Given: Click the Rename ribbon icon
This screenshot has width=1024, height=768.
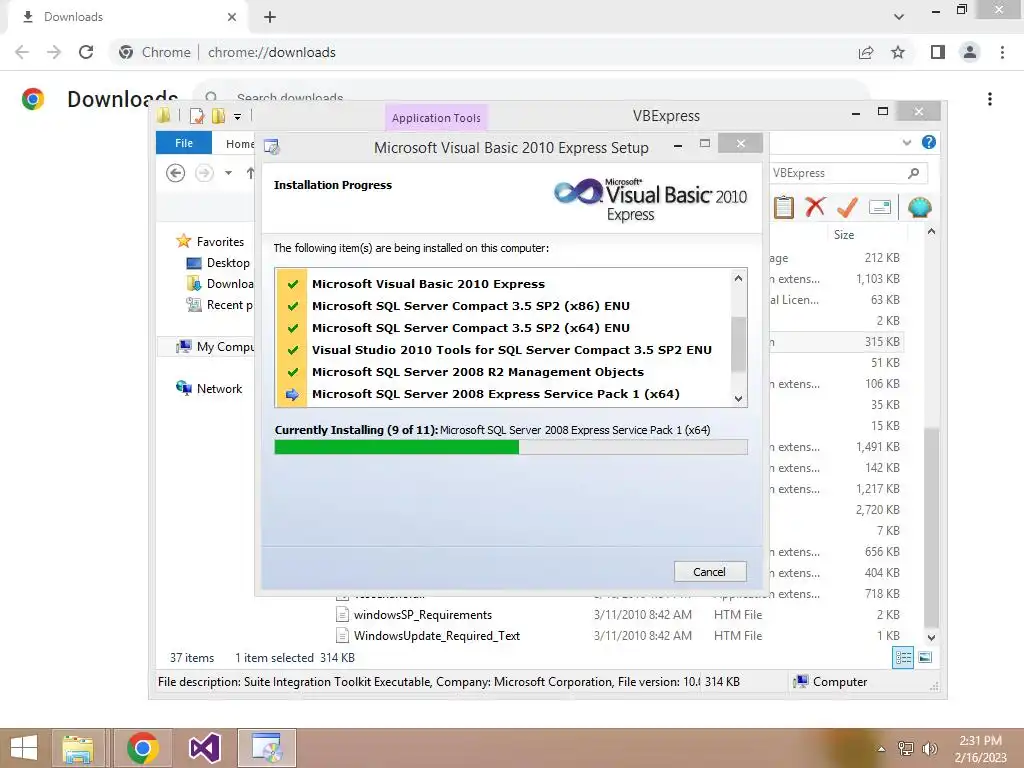Looking at the screenshot, I should click(x=880, y=208).
